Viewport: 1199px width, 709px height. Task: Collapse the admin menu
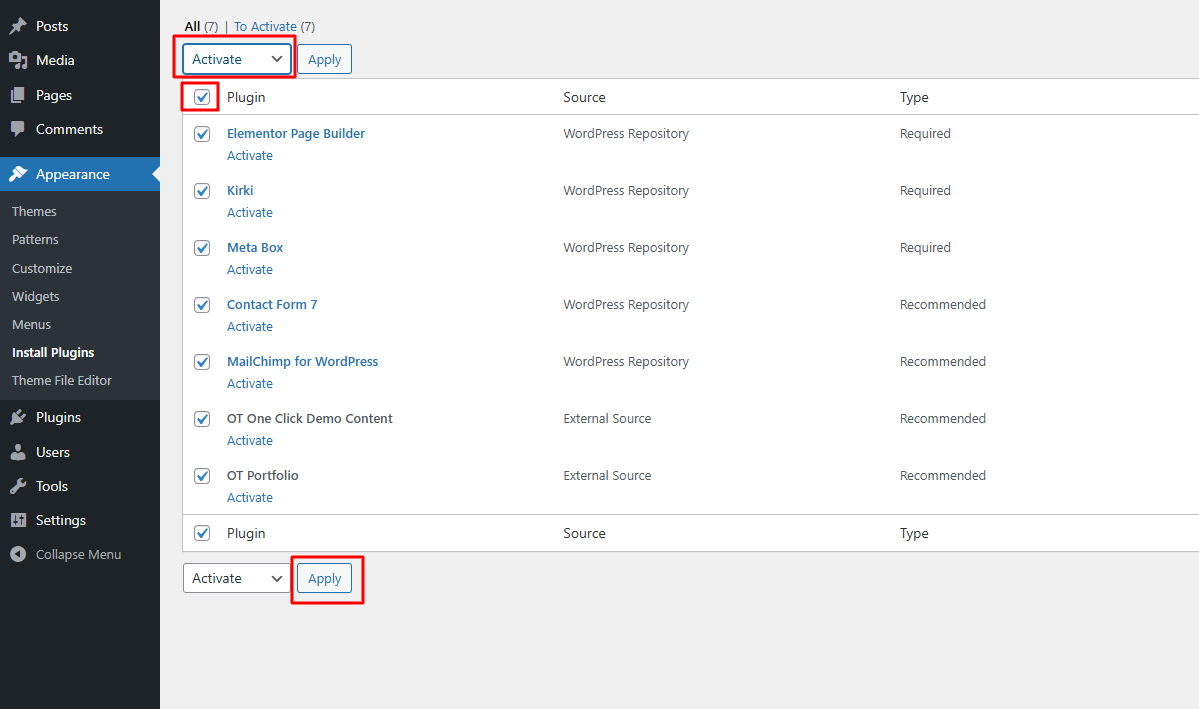pyautogui.click(x=66, y=555)
